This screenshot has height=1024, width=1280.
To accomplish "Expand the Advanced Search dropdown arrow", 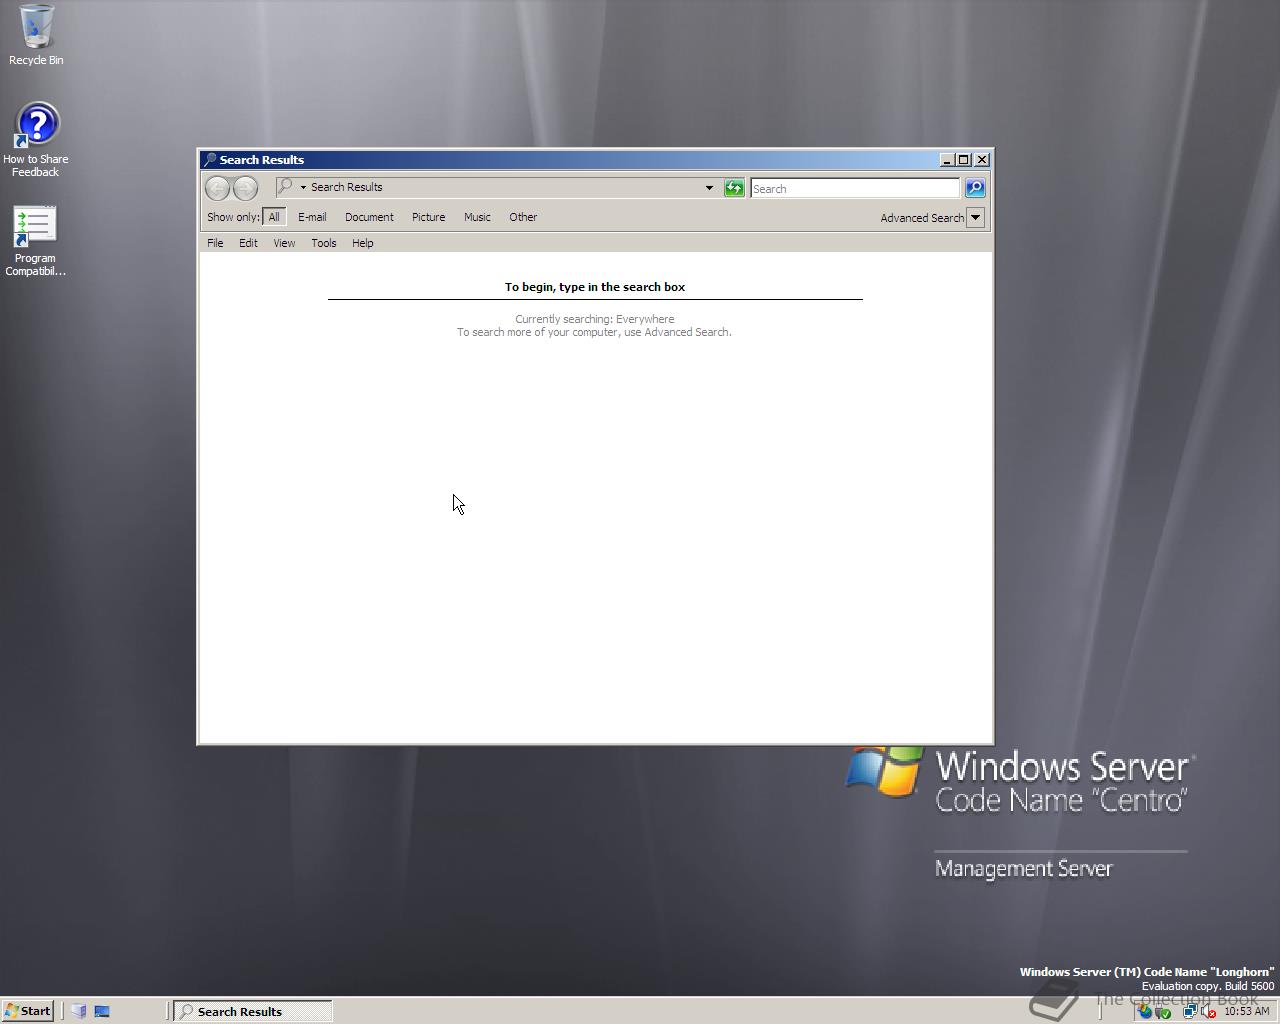I will click(x=976, y=217).
